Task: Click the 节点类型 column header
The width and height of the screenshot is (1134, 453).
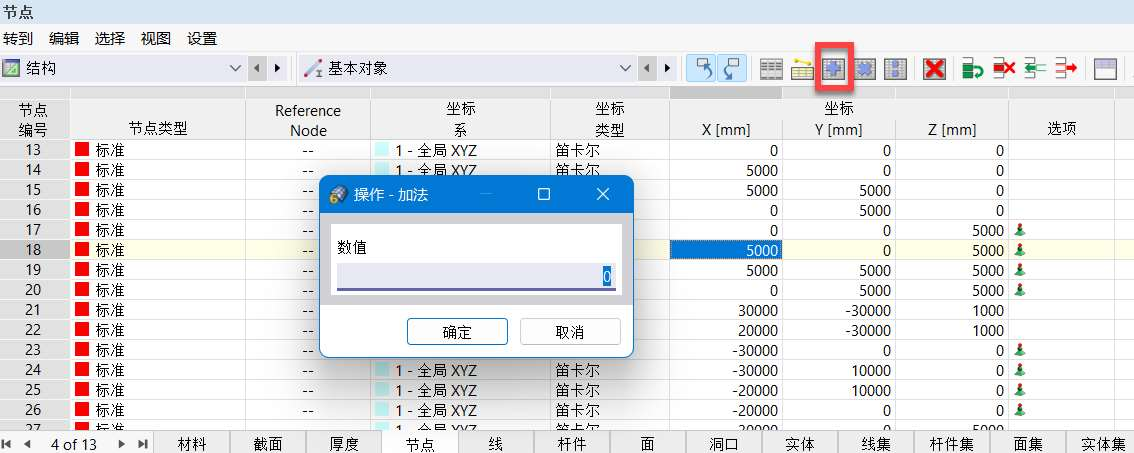Action: [158, 129]
